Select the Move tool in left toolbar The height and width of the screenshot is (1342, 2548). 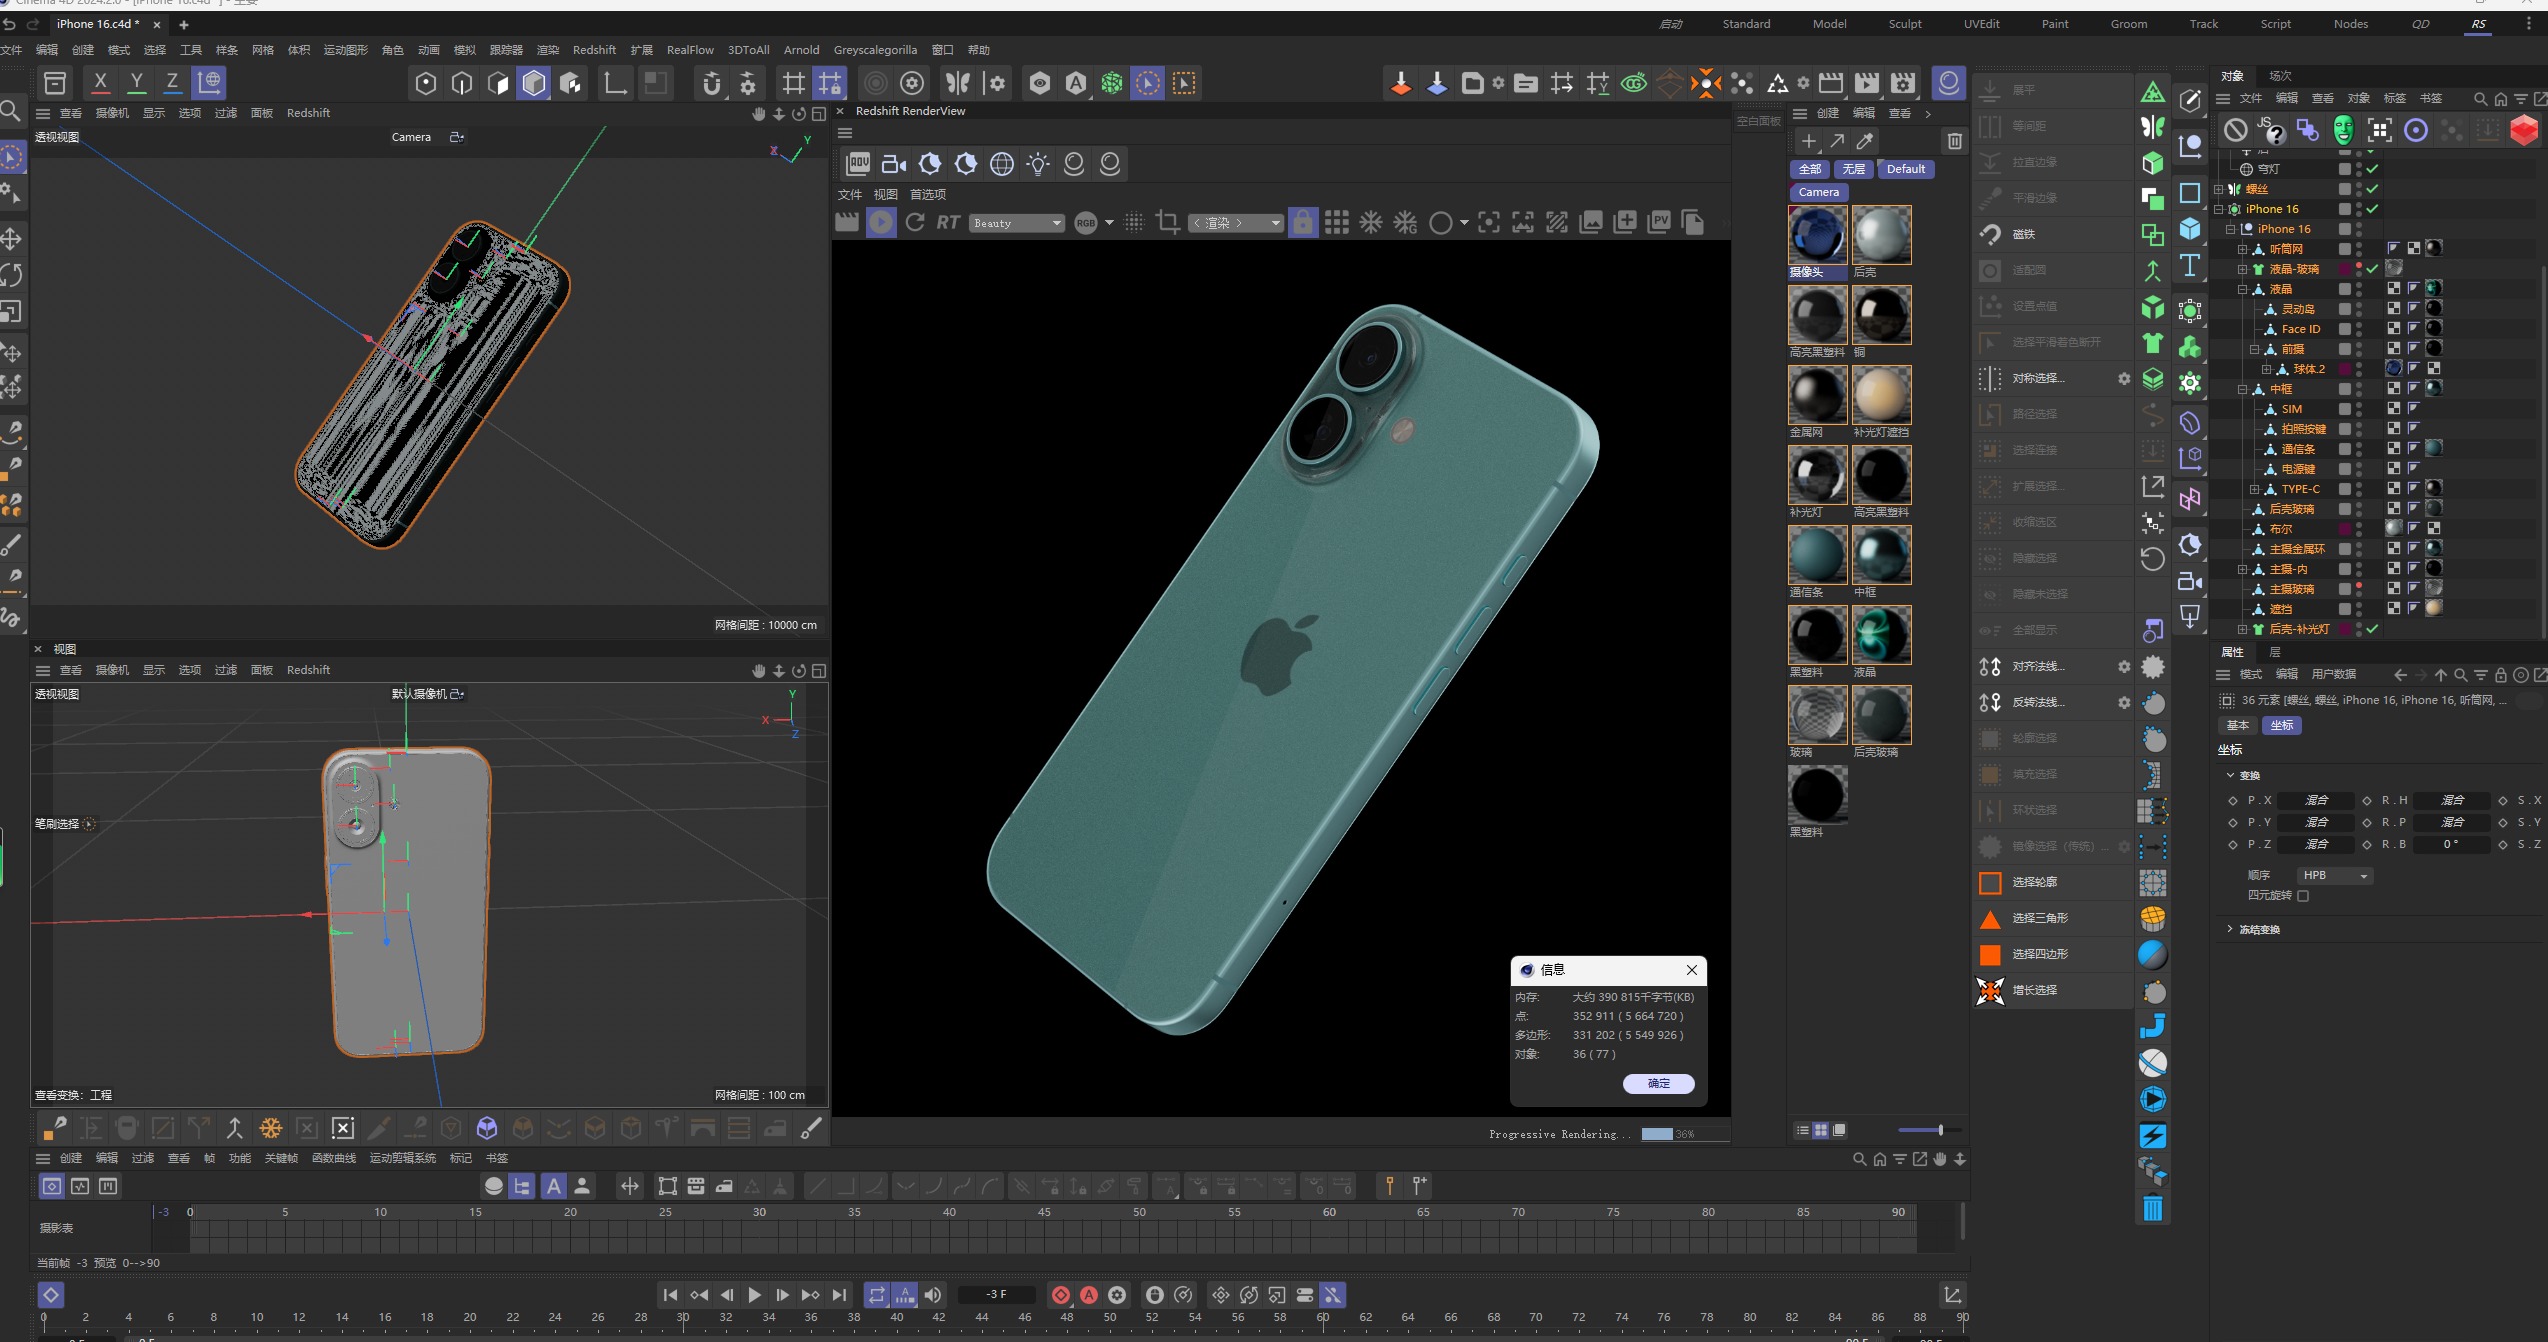point(12,239)
